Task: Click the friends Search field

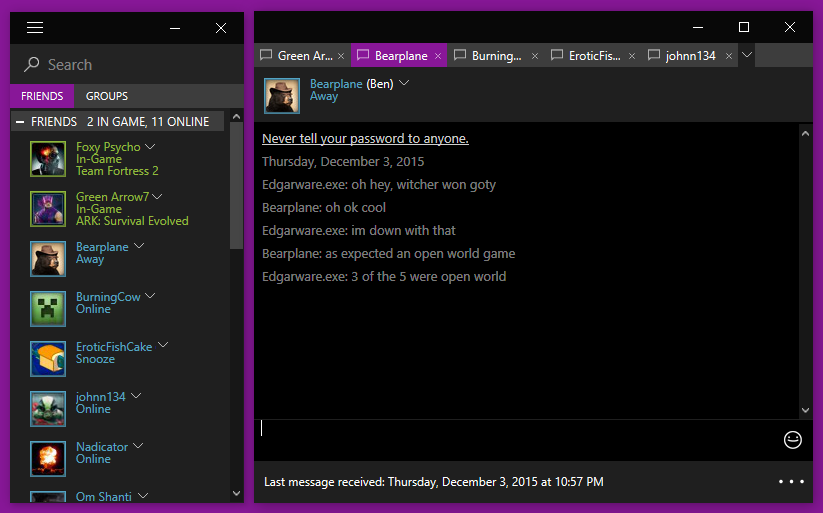Action: coord(130,65)
